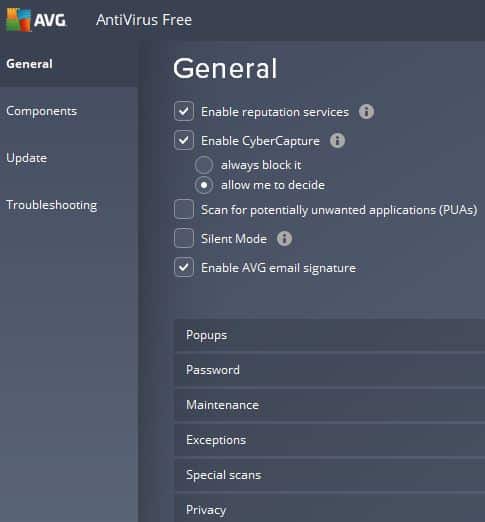Show info for Enable CyberCapture
Viewport: 485px width, 522px height.
(337, 141)
